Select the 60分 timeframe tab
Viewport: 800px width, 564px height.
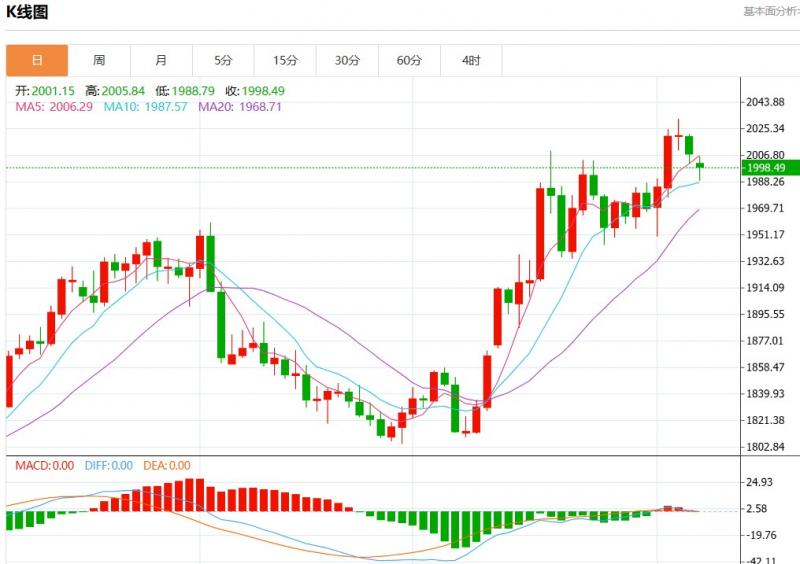point(409,61)
